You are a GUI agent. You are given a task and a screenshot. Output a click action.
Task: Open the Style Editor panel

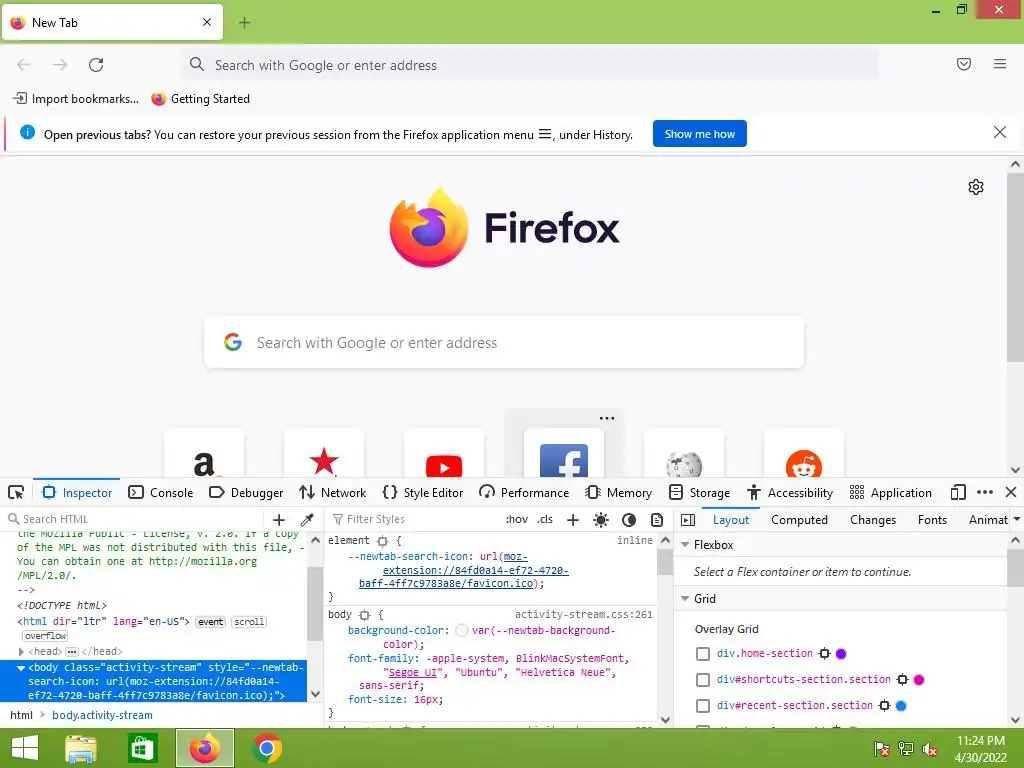click(x=423, y=492)
